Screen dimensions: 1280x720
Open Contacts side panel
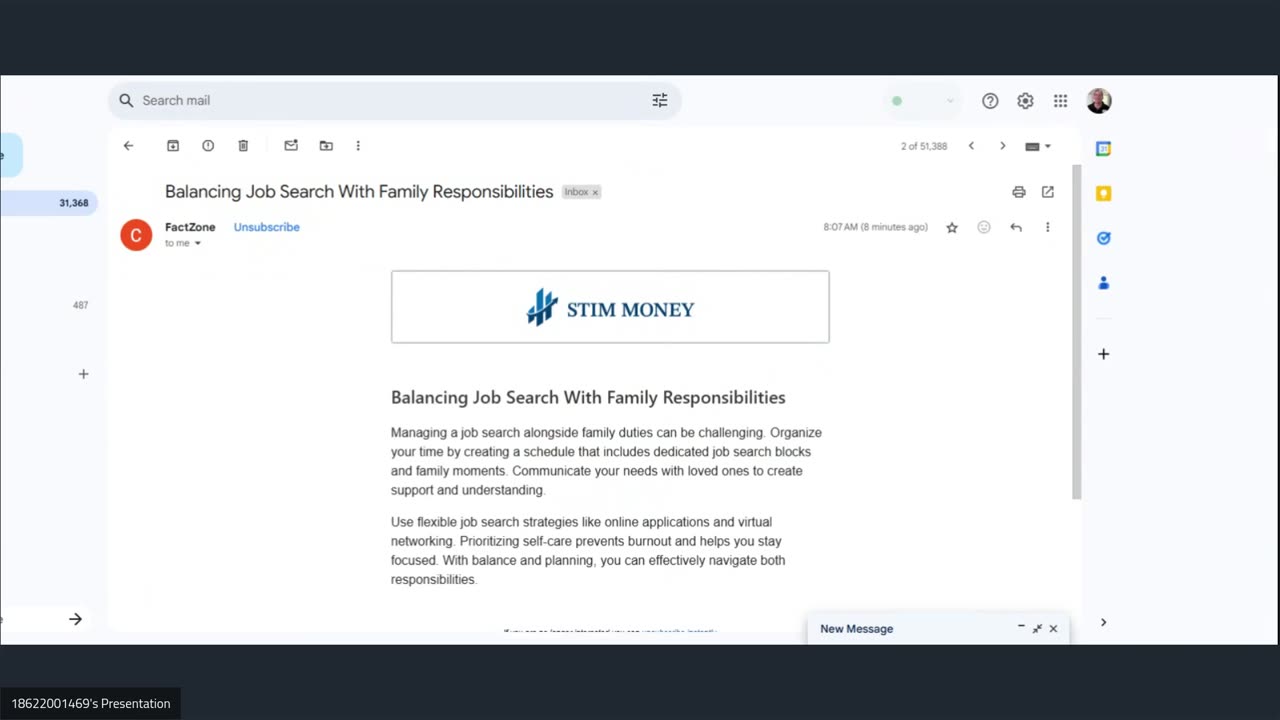point(1104,283)
